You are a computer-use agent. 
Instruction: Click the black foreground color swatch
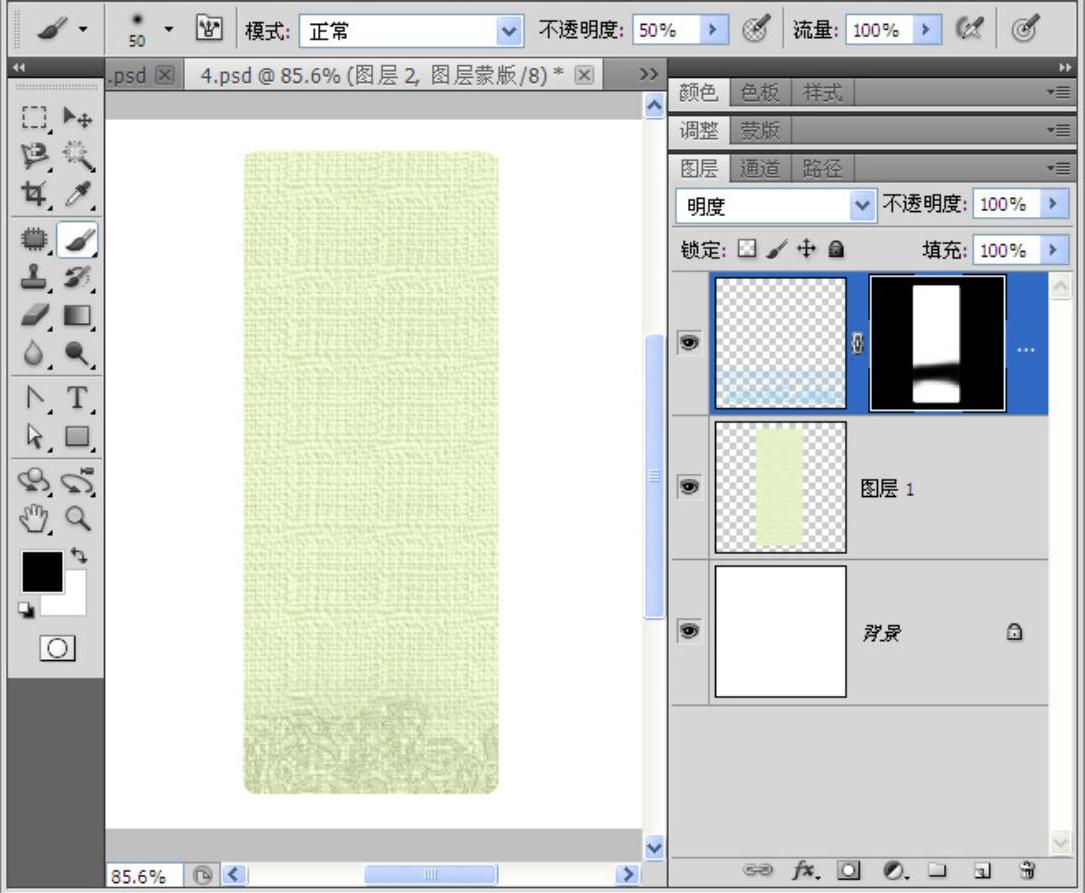pos(41,571)
